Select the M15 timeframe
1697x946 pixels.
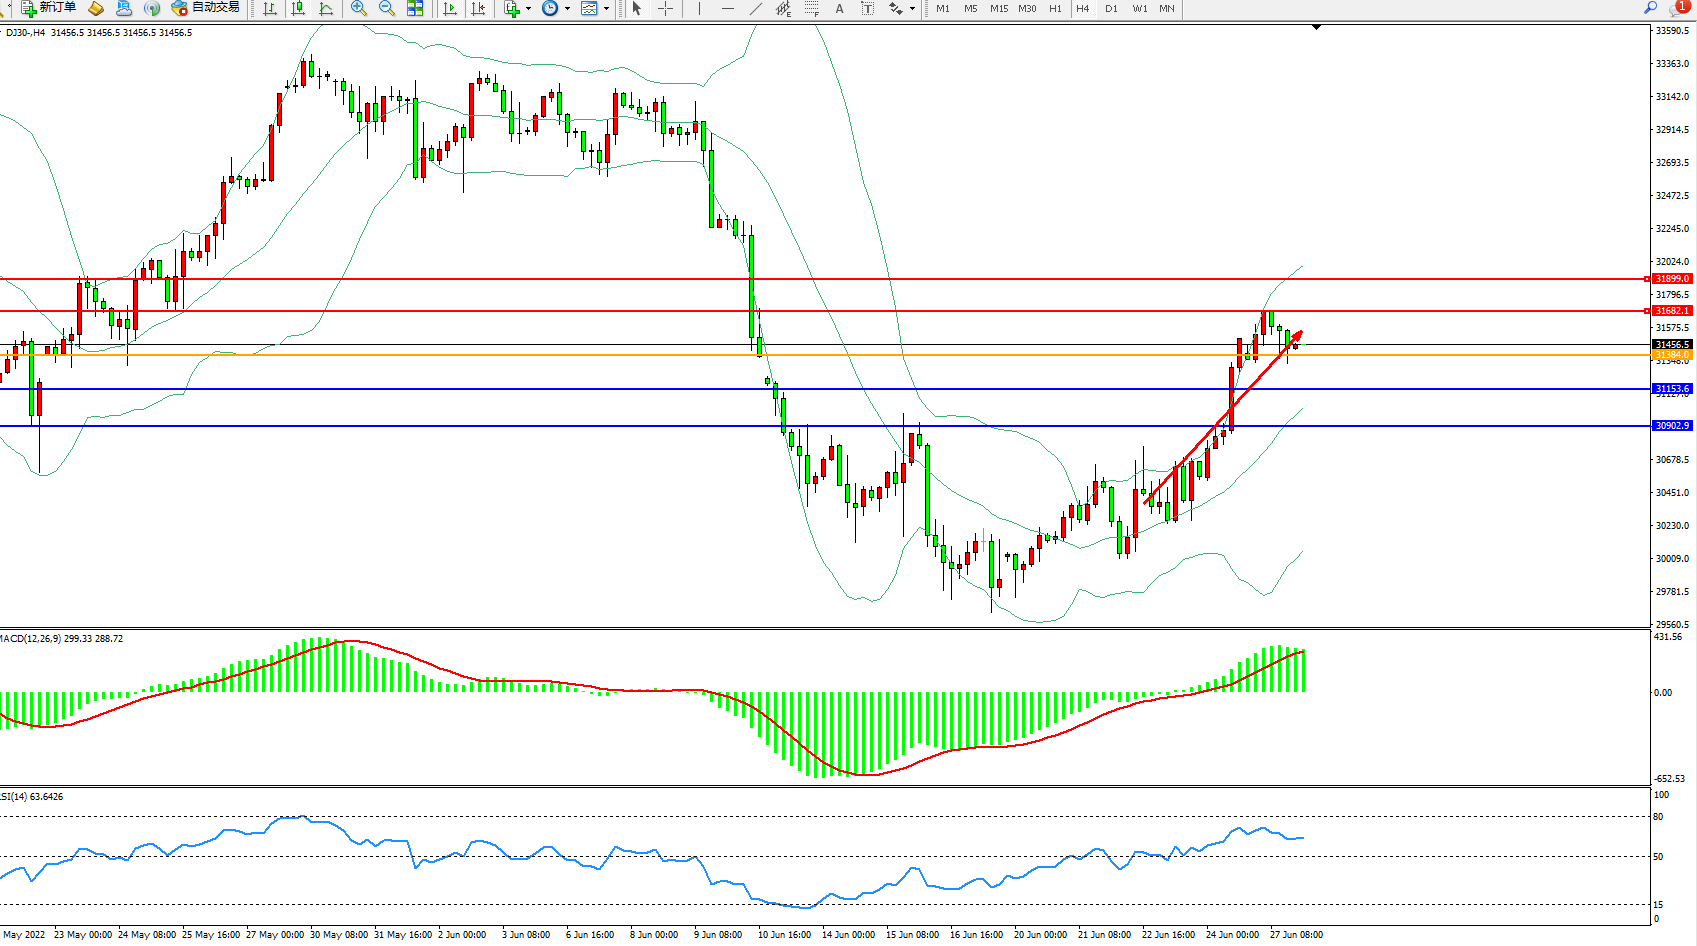(x=999, y=8)
